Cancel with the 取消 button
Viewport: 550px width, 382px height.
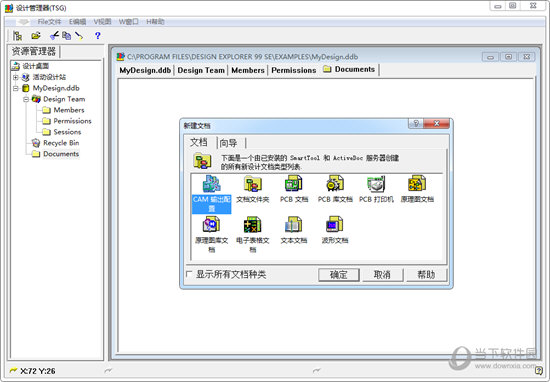382,275
